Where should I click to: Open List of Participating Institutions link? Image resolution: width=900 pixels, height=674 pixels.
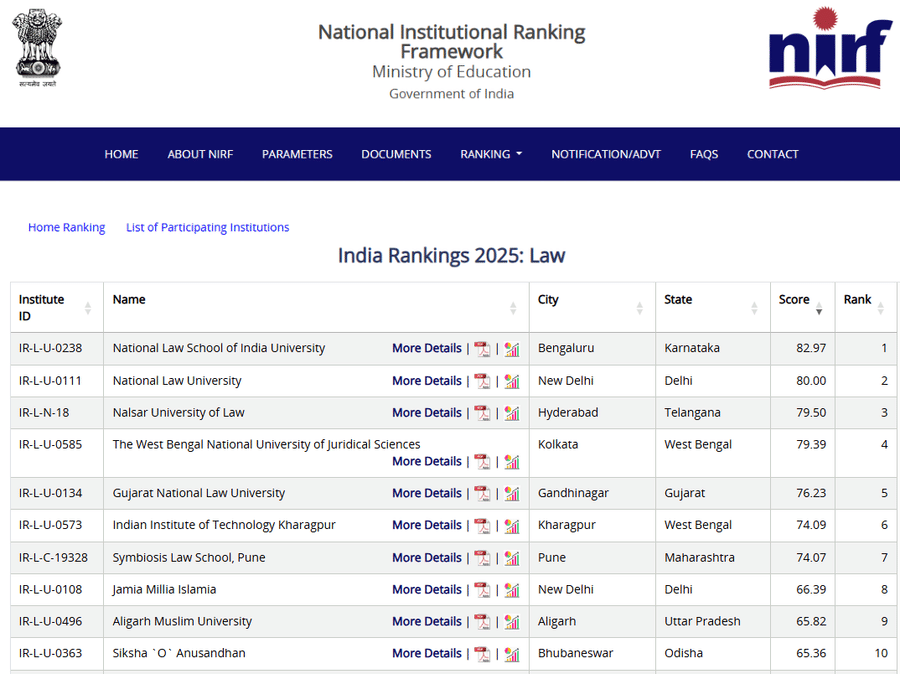[207, 227]
